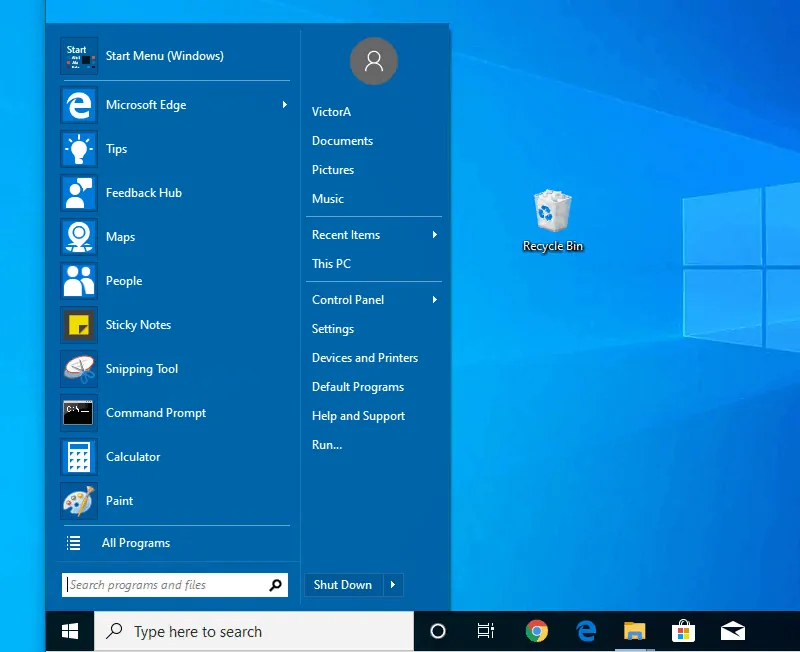800x652 pixels.
Task: Launch the Snipping Tool
Action: pyautogui.click(x=141, y=368)
